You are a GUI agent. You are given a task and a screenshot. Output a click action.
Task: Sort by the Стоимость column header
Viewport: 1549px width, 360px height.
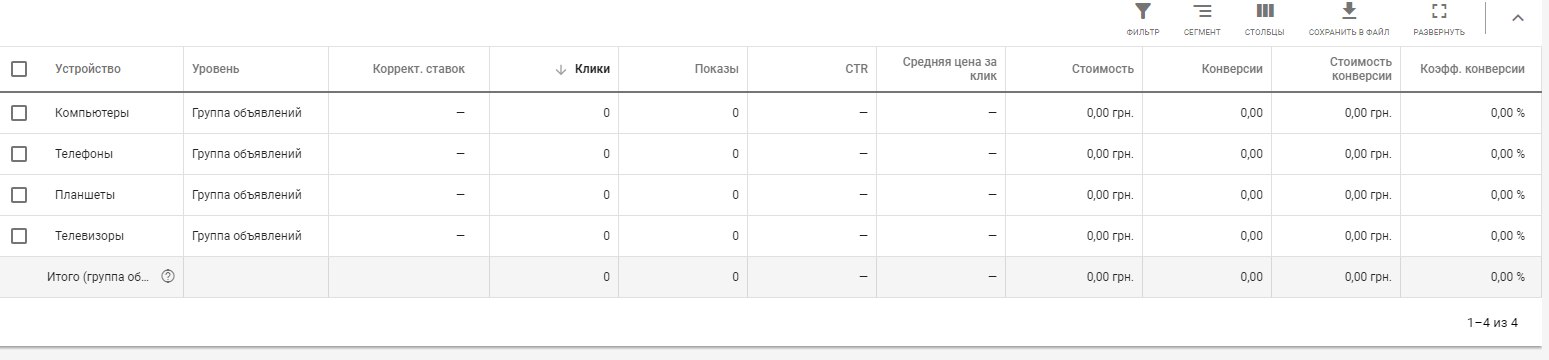[1102, 69]
